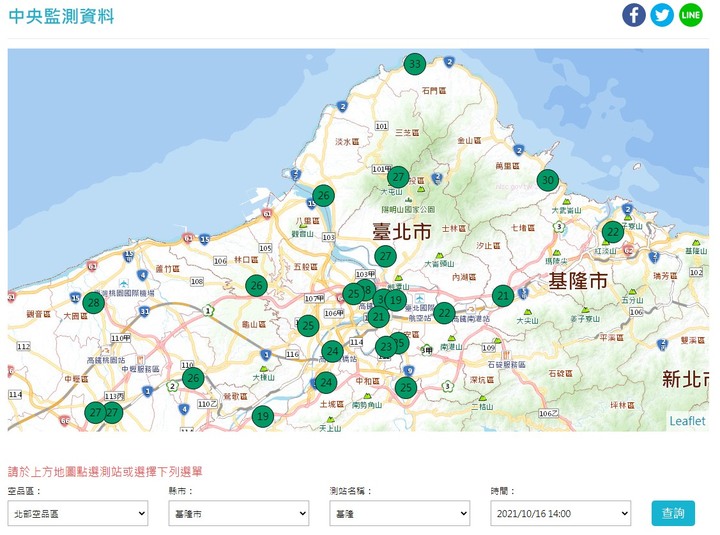This screenshot has height=535, width=720.
Task: Expand 縣市 dropdown showing 基隆市
Action: click(x=239, y=513)
